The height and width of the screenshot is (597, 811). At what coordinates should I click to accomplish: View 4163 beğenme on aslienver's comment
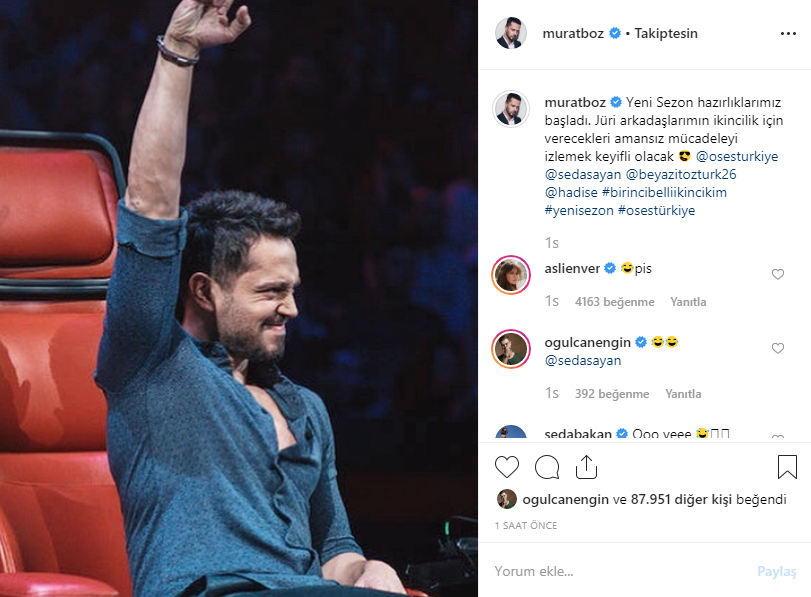(x=614, y=302)
